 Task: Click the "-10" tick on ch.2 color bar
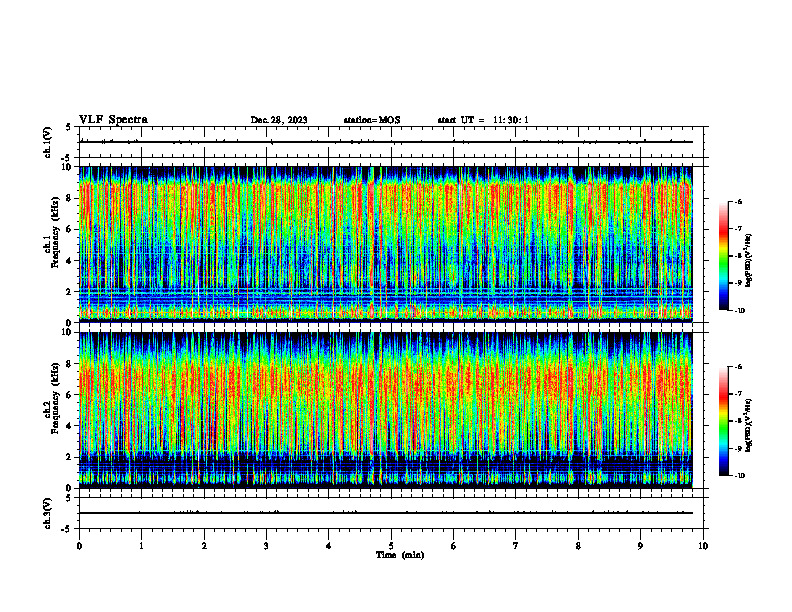click(740, 476)
